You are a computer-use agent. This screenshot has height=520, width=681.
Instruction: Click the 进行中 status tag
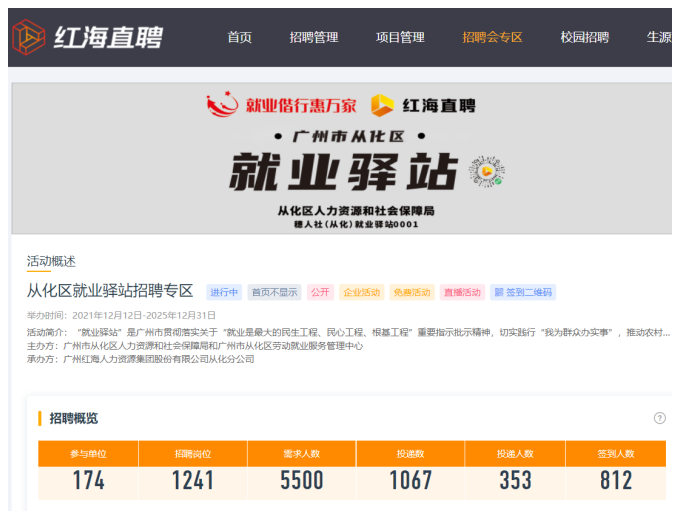pyautogui.click(x=224, y=293)
